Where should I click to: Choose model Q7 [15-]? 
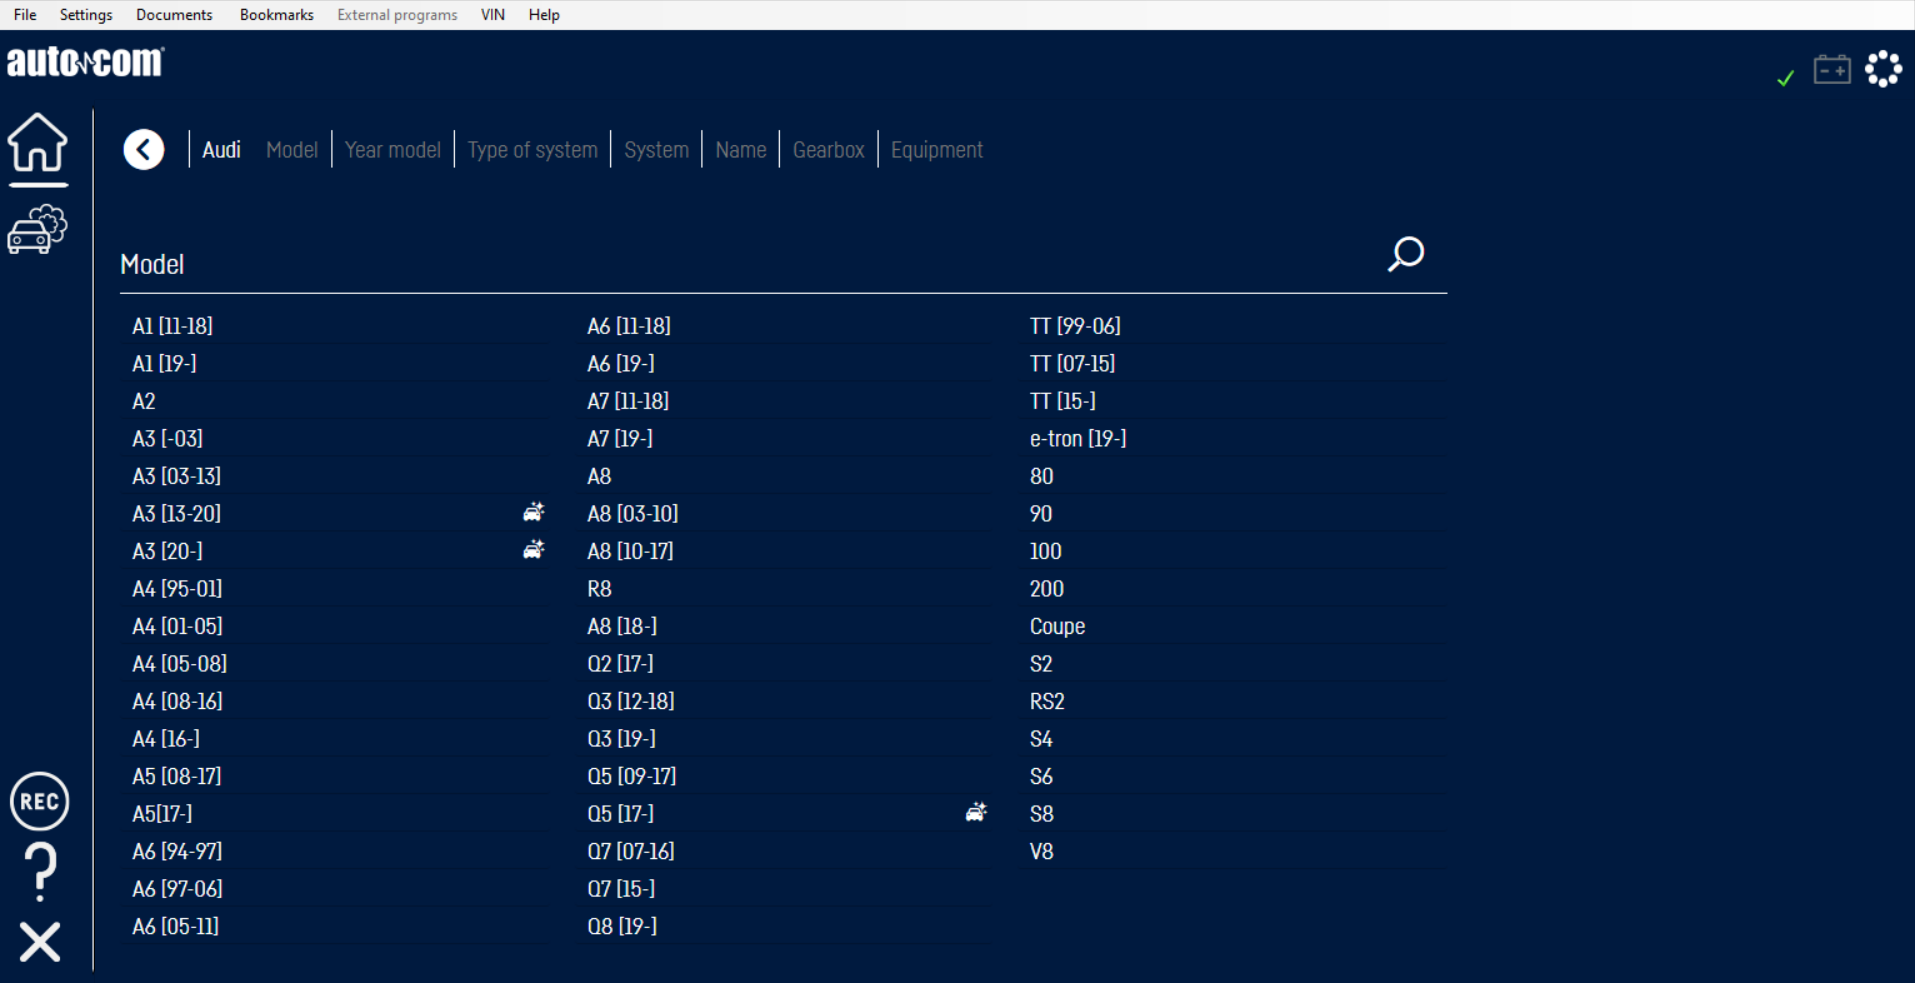coord(621,889)
